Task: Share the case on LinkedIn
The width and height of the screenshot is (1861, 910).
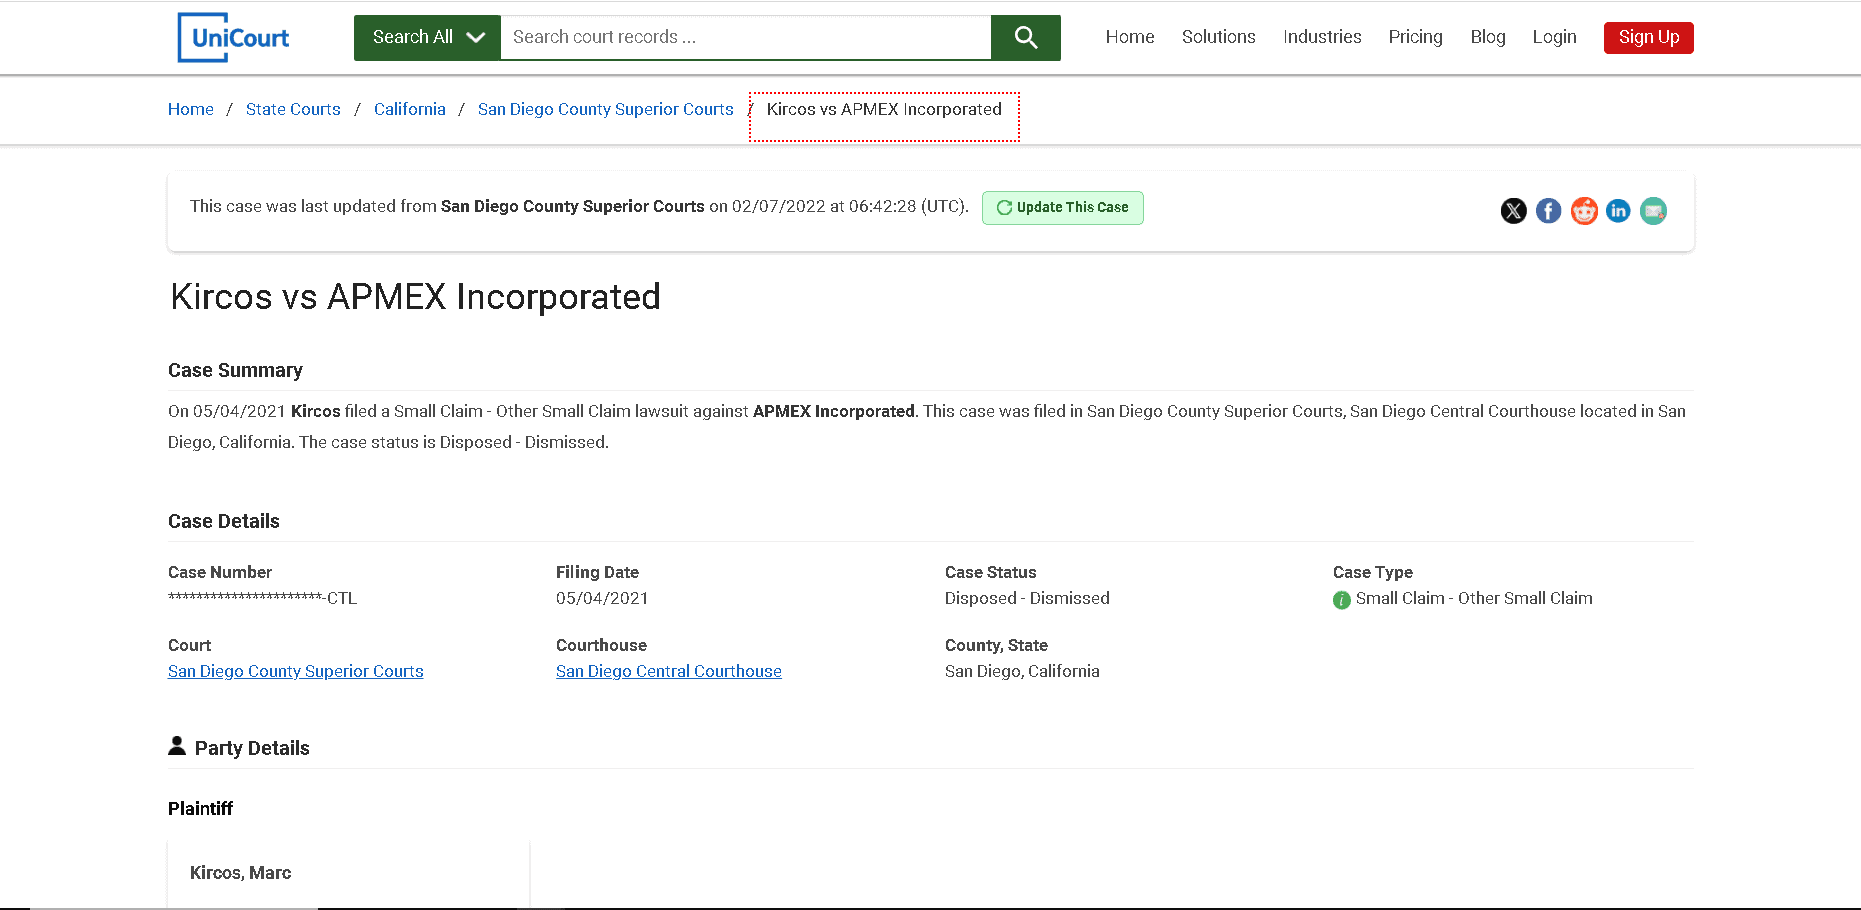Action: pos(1618,211)
